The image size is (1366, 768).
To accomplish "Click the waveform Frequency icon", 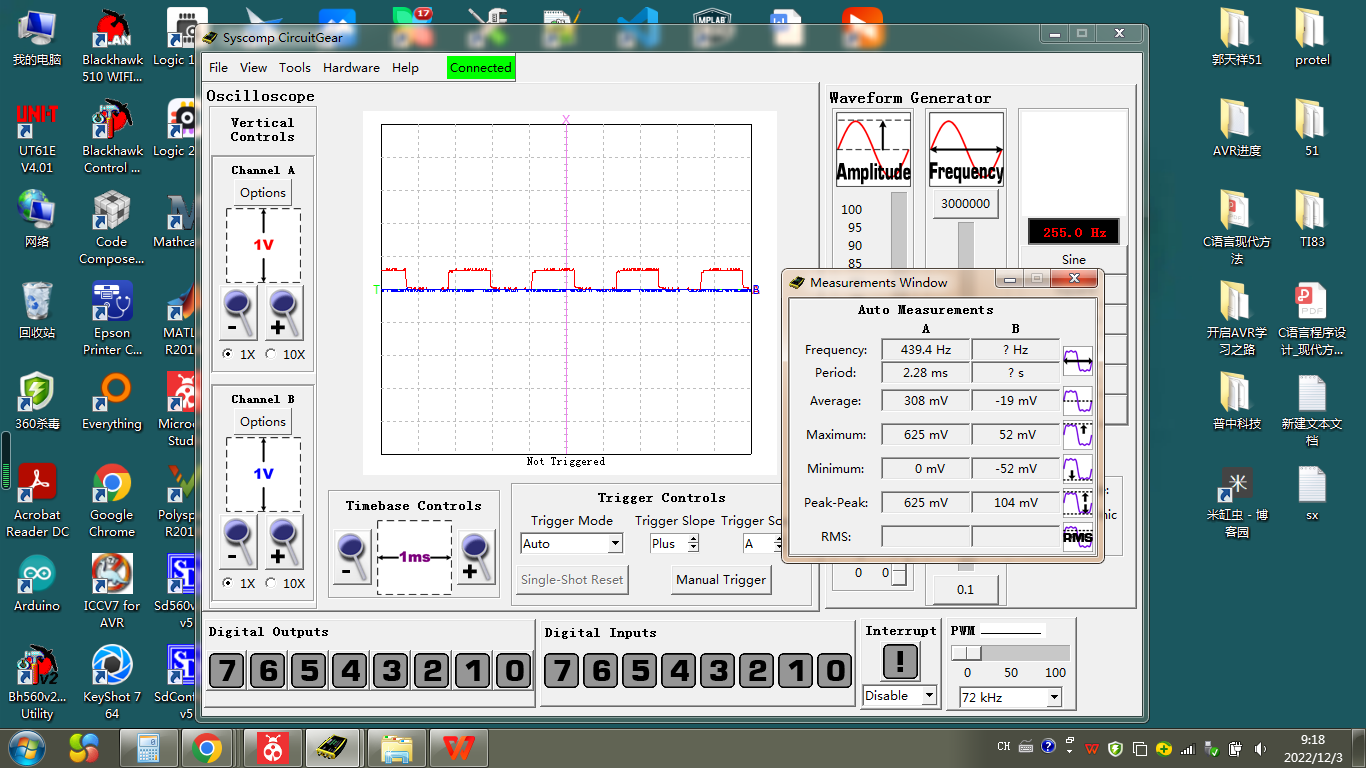I will [965, 149].
